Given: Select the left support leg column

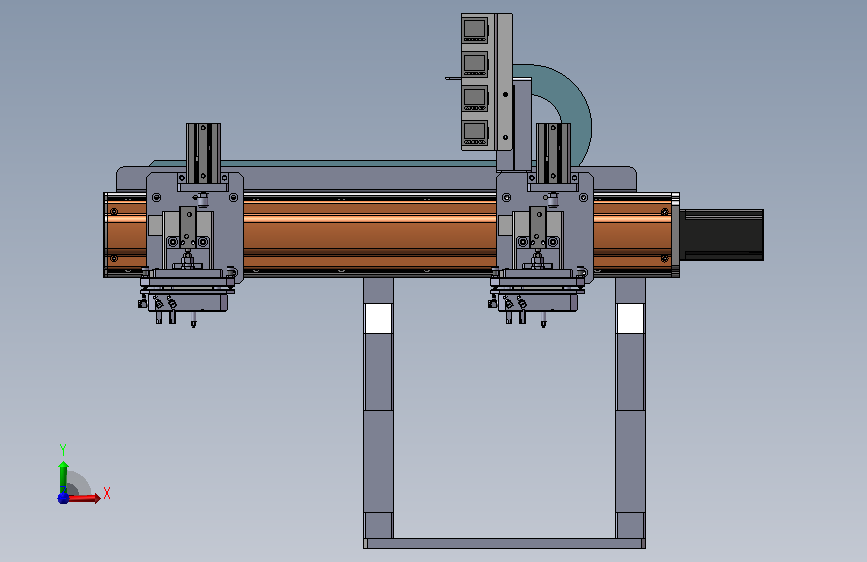Looking at the screenshot, I should click(378, 409).
